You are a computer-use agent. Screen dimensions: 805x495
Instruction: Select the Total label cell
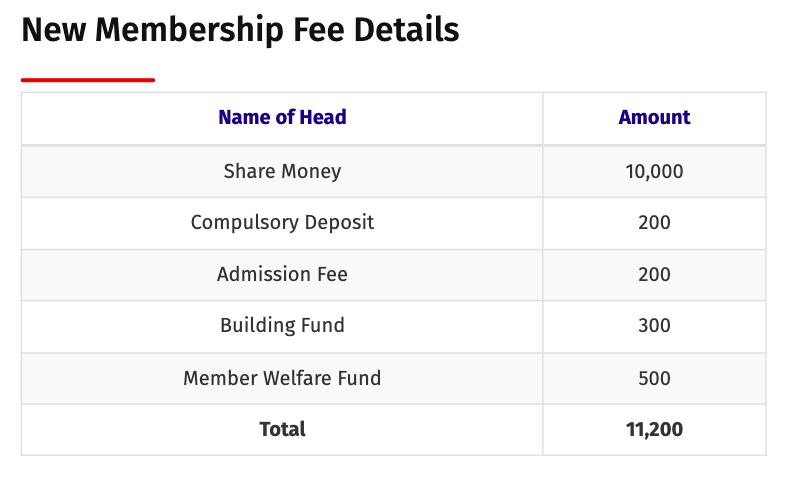point(282,429)
